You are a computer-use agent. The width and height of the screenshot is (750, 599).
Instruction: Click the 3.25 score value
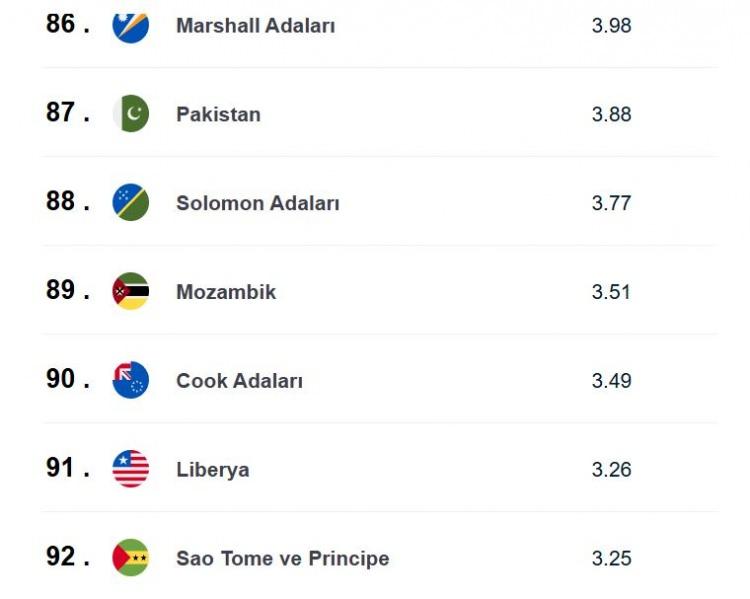click(x=611, y=558)
